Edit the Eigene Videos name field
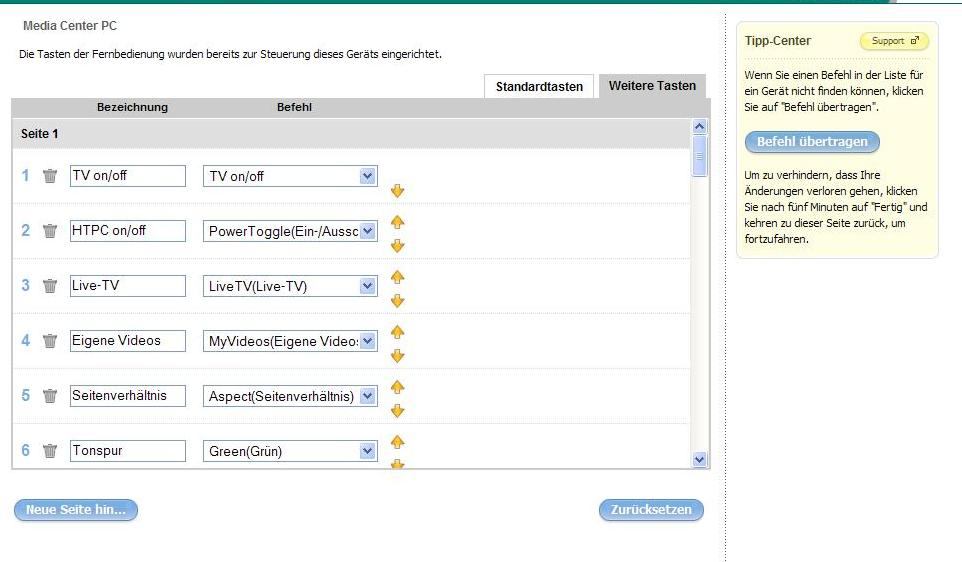The height and width of the screenshot is (562, 962). pyautogui.click(x=128, y=341)
